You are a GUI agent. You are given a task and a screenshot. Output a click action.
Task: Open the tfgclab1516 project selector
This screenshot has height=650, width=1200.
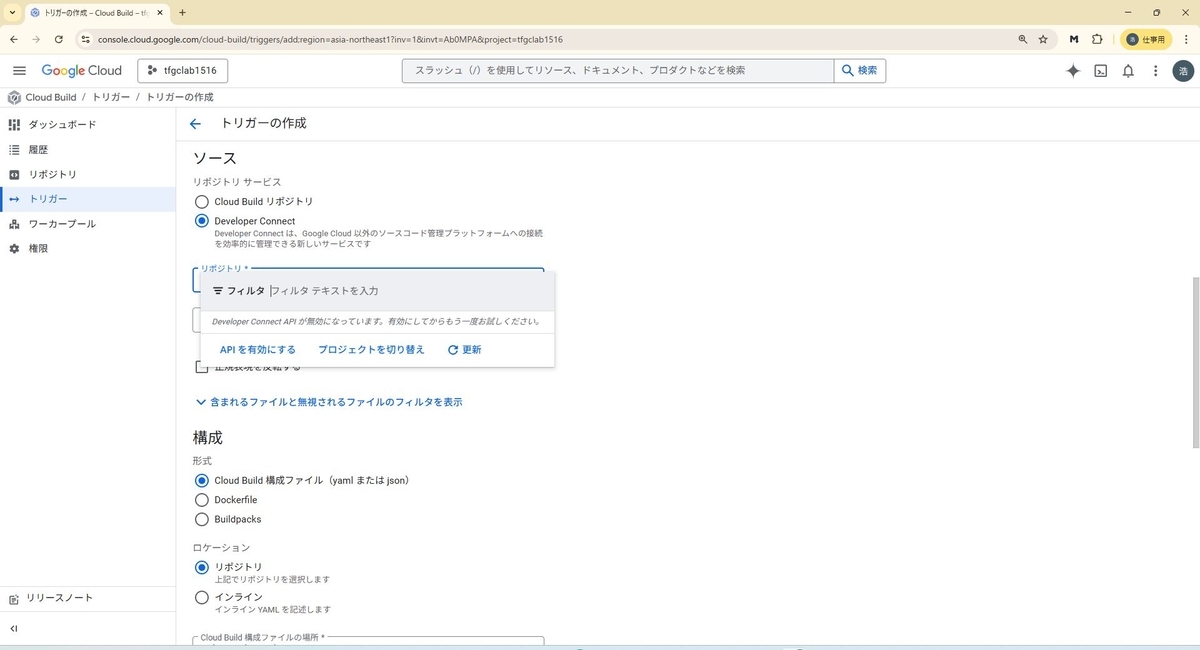pyautogui.click(x=183, y=71)
